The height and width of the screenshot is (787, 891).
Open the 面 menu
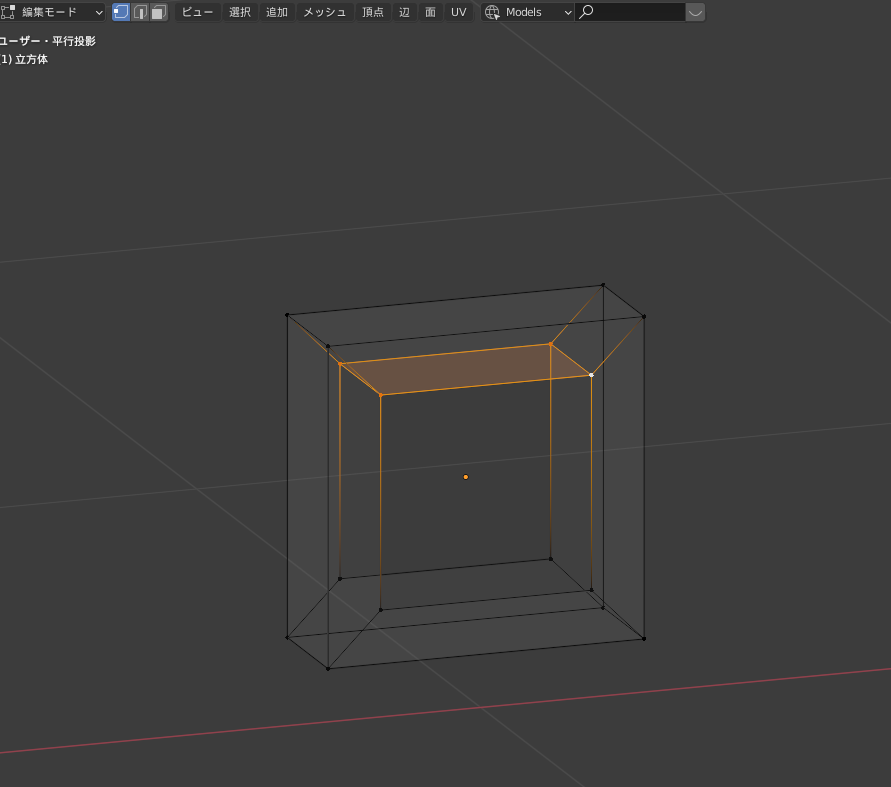click(x=430, y=12)
